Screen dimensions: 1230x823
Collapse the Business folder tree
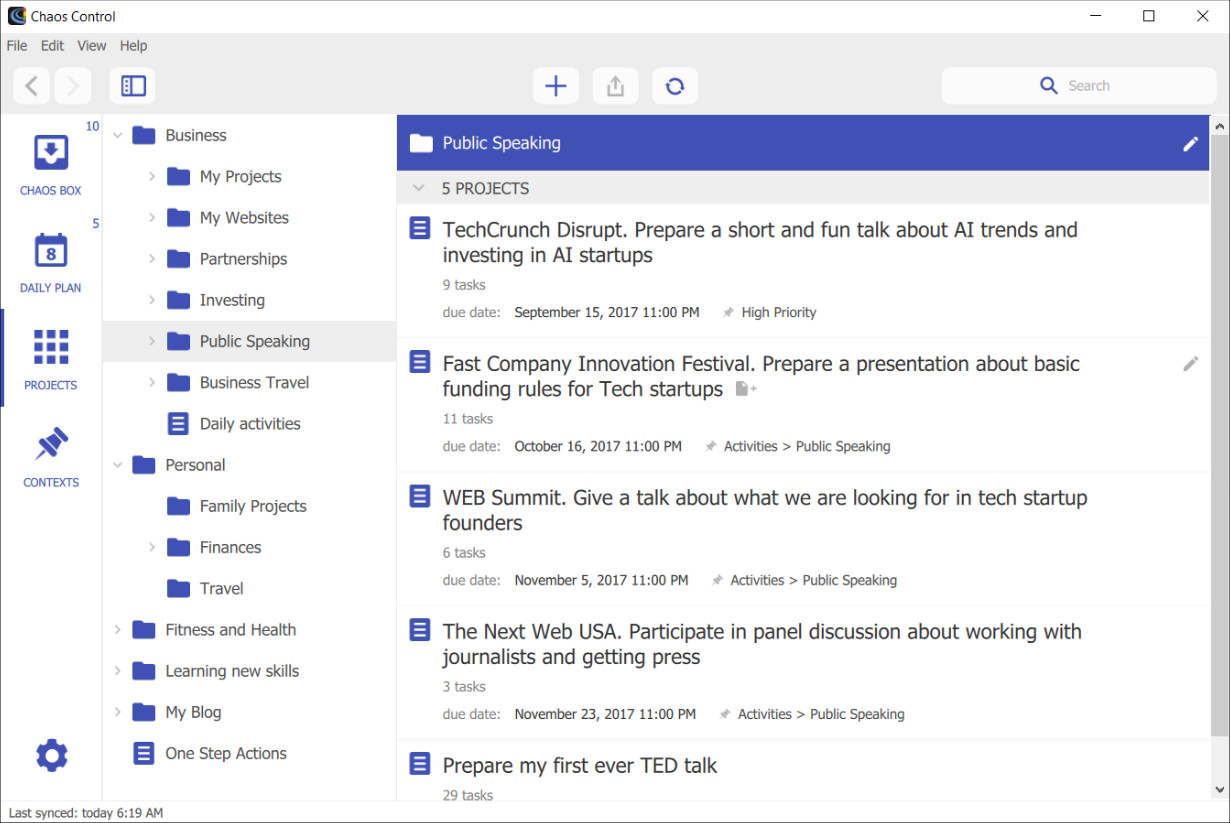[118, 135]
